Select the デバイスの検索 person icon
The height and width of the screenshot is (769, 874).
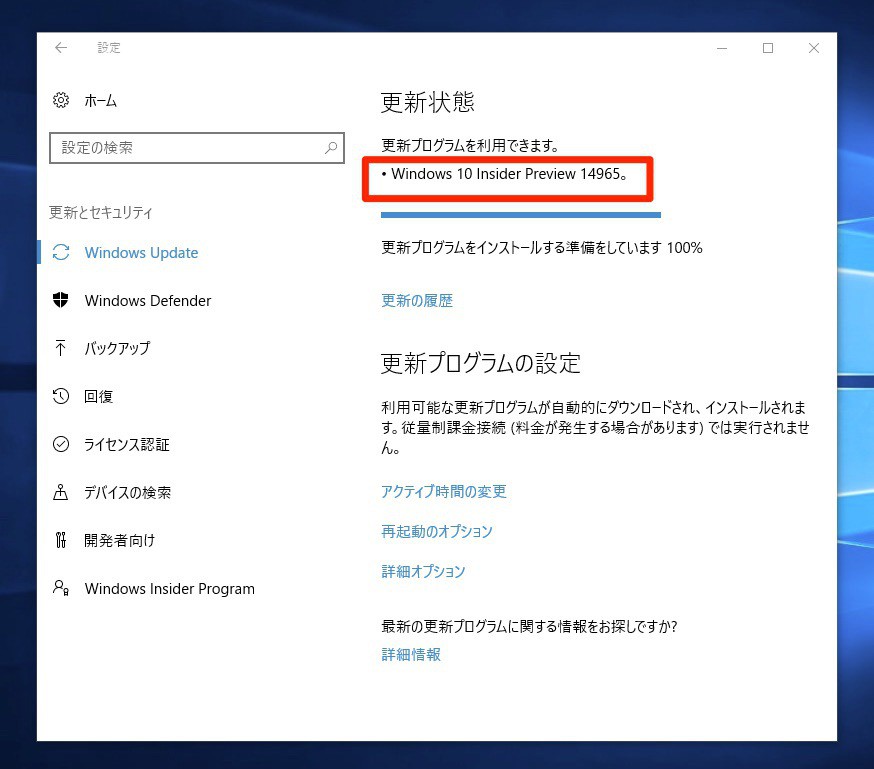tap(61, 492)
